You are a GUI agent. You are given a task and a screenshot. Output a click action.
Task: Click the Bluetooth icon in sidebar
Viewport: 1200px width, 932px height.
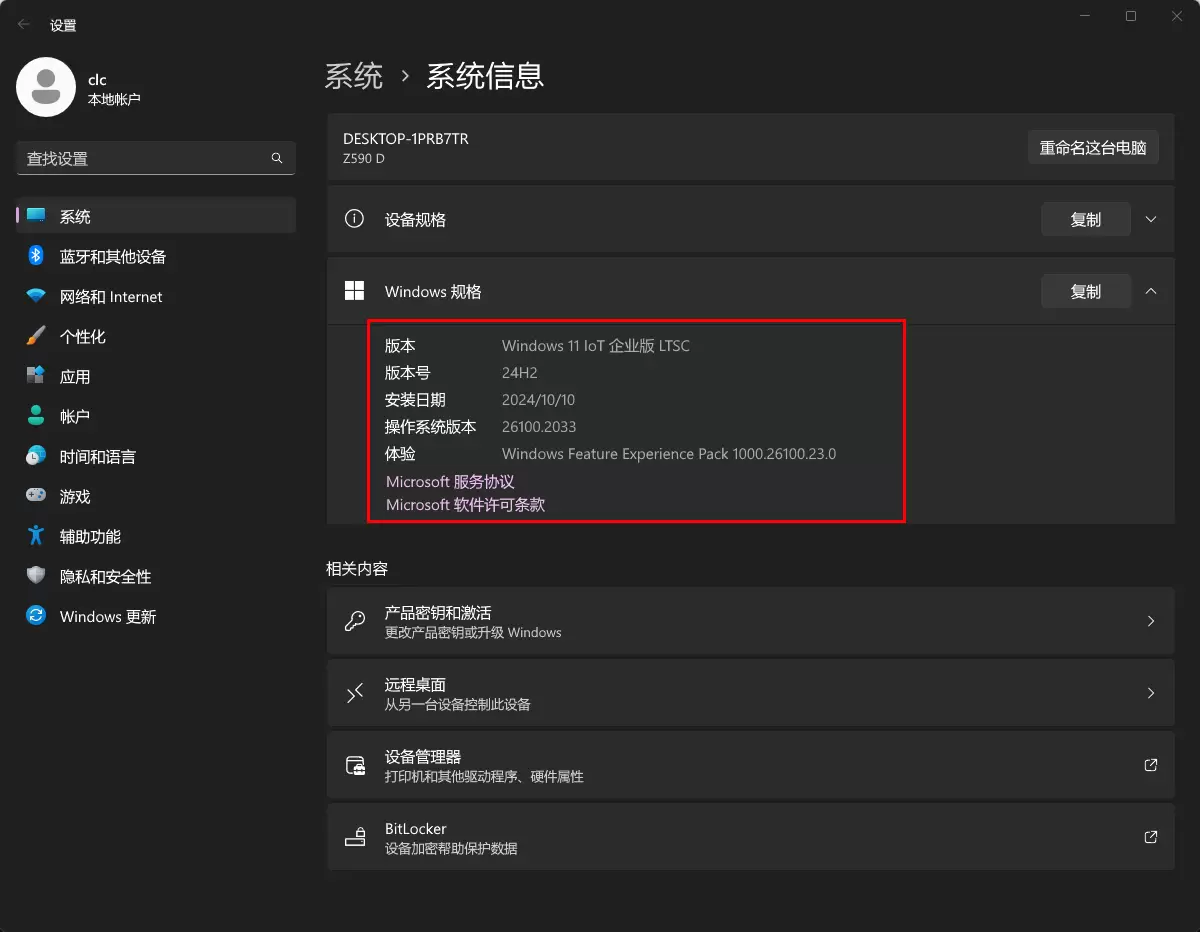point(36,256)
